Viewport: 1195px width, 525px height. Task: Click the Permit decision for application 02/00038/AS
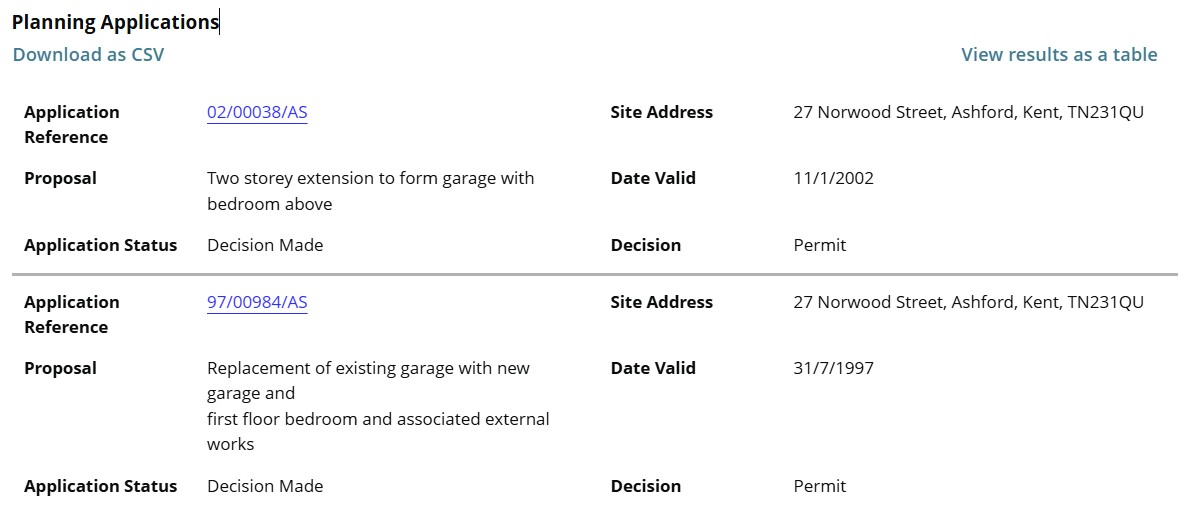[819, 245]
